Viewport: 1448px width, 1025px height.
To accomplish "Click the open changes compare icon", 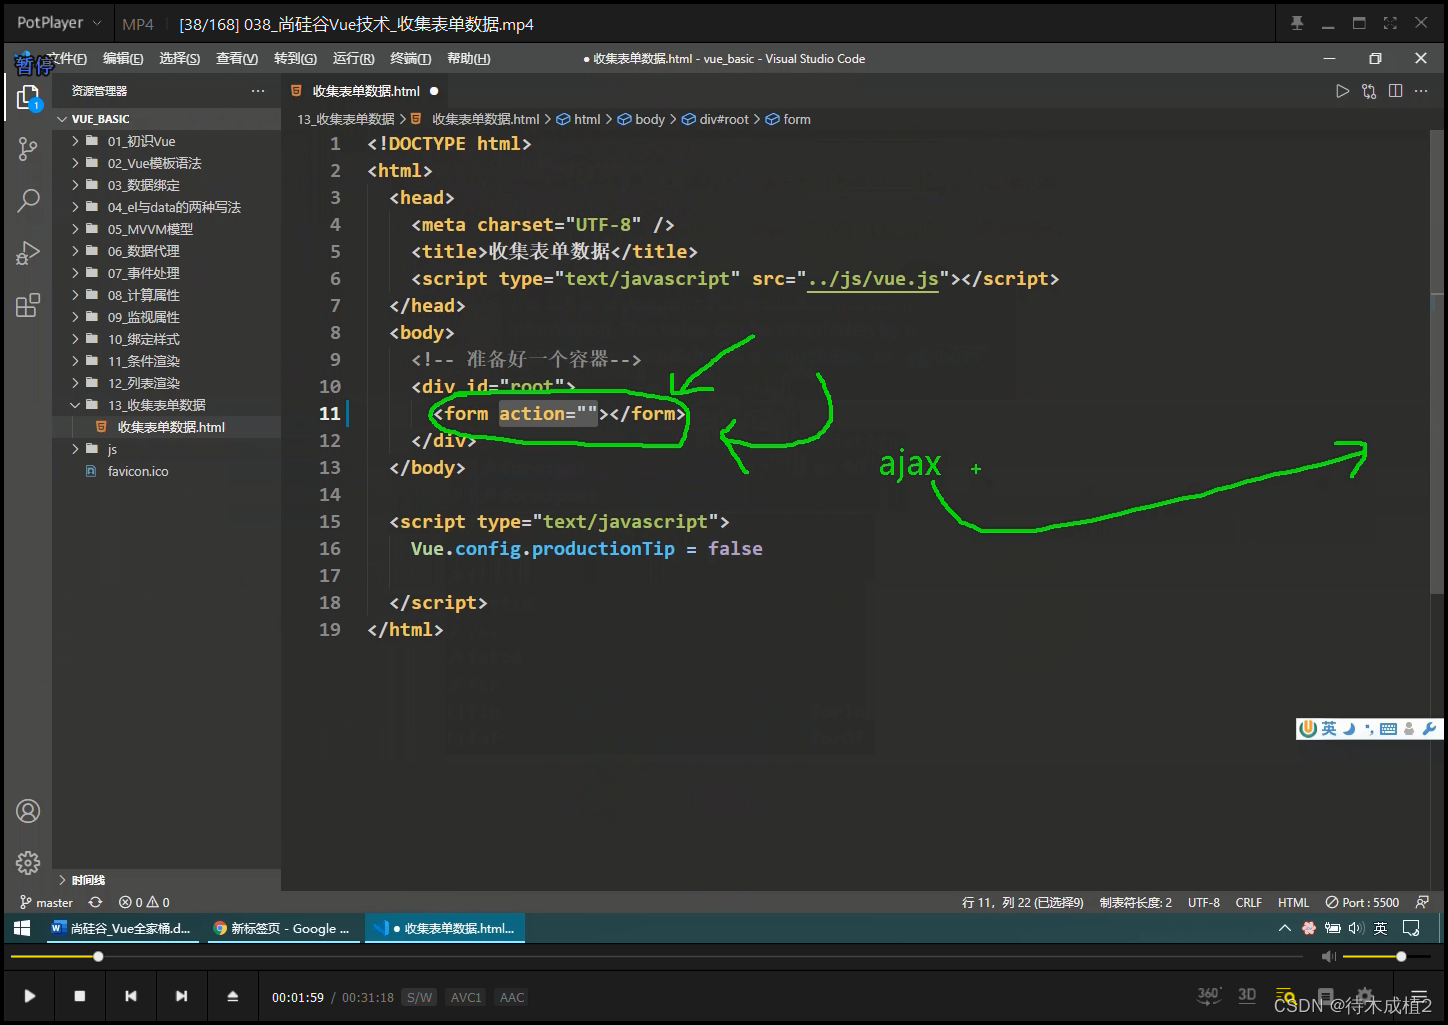I will (x=1369, y=91).
